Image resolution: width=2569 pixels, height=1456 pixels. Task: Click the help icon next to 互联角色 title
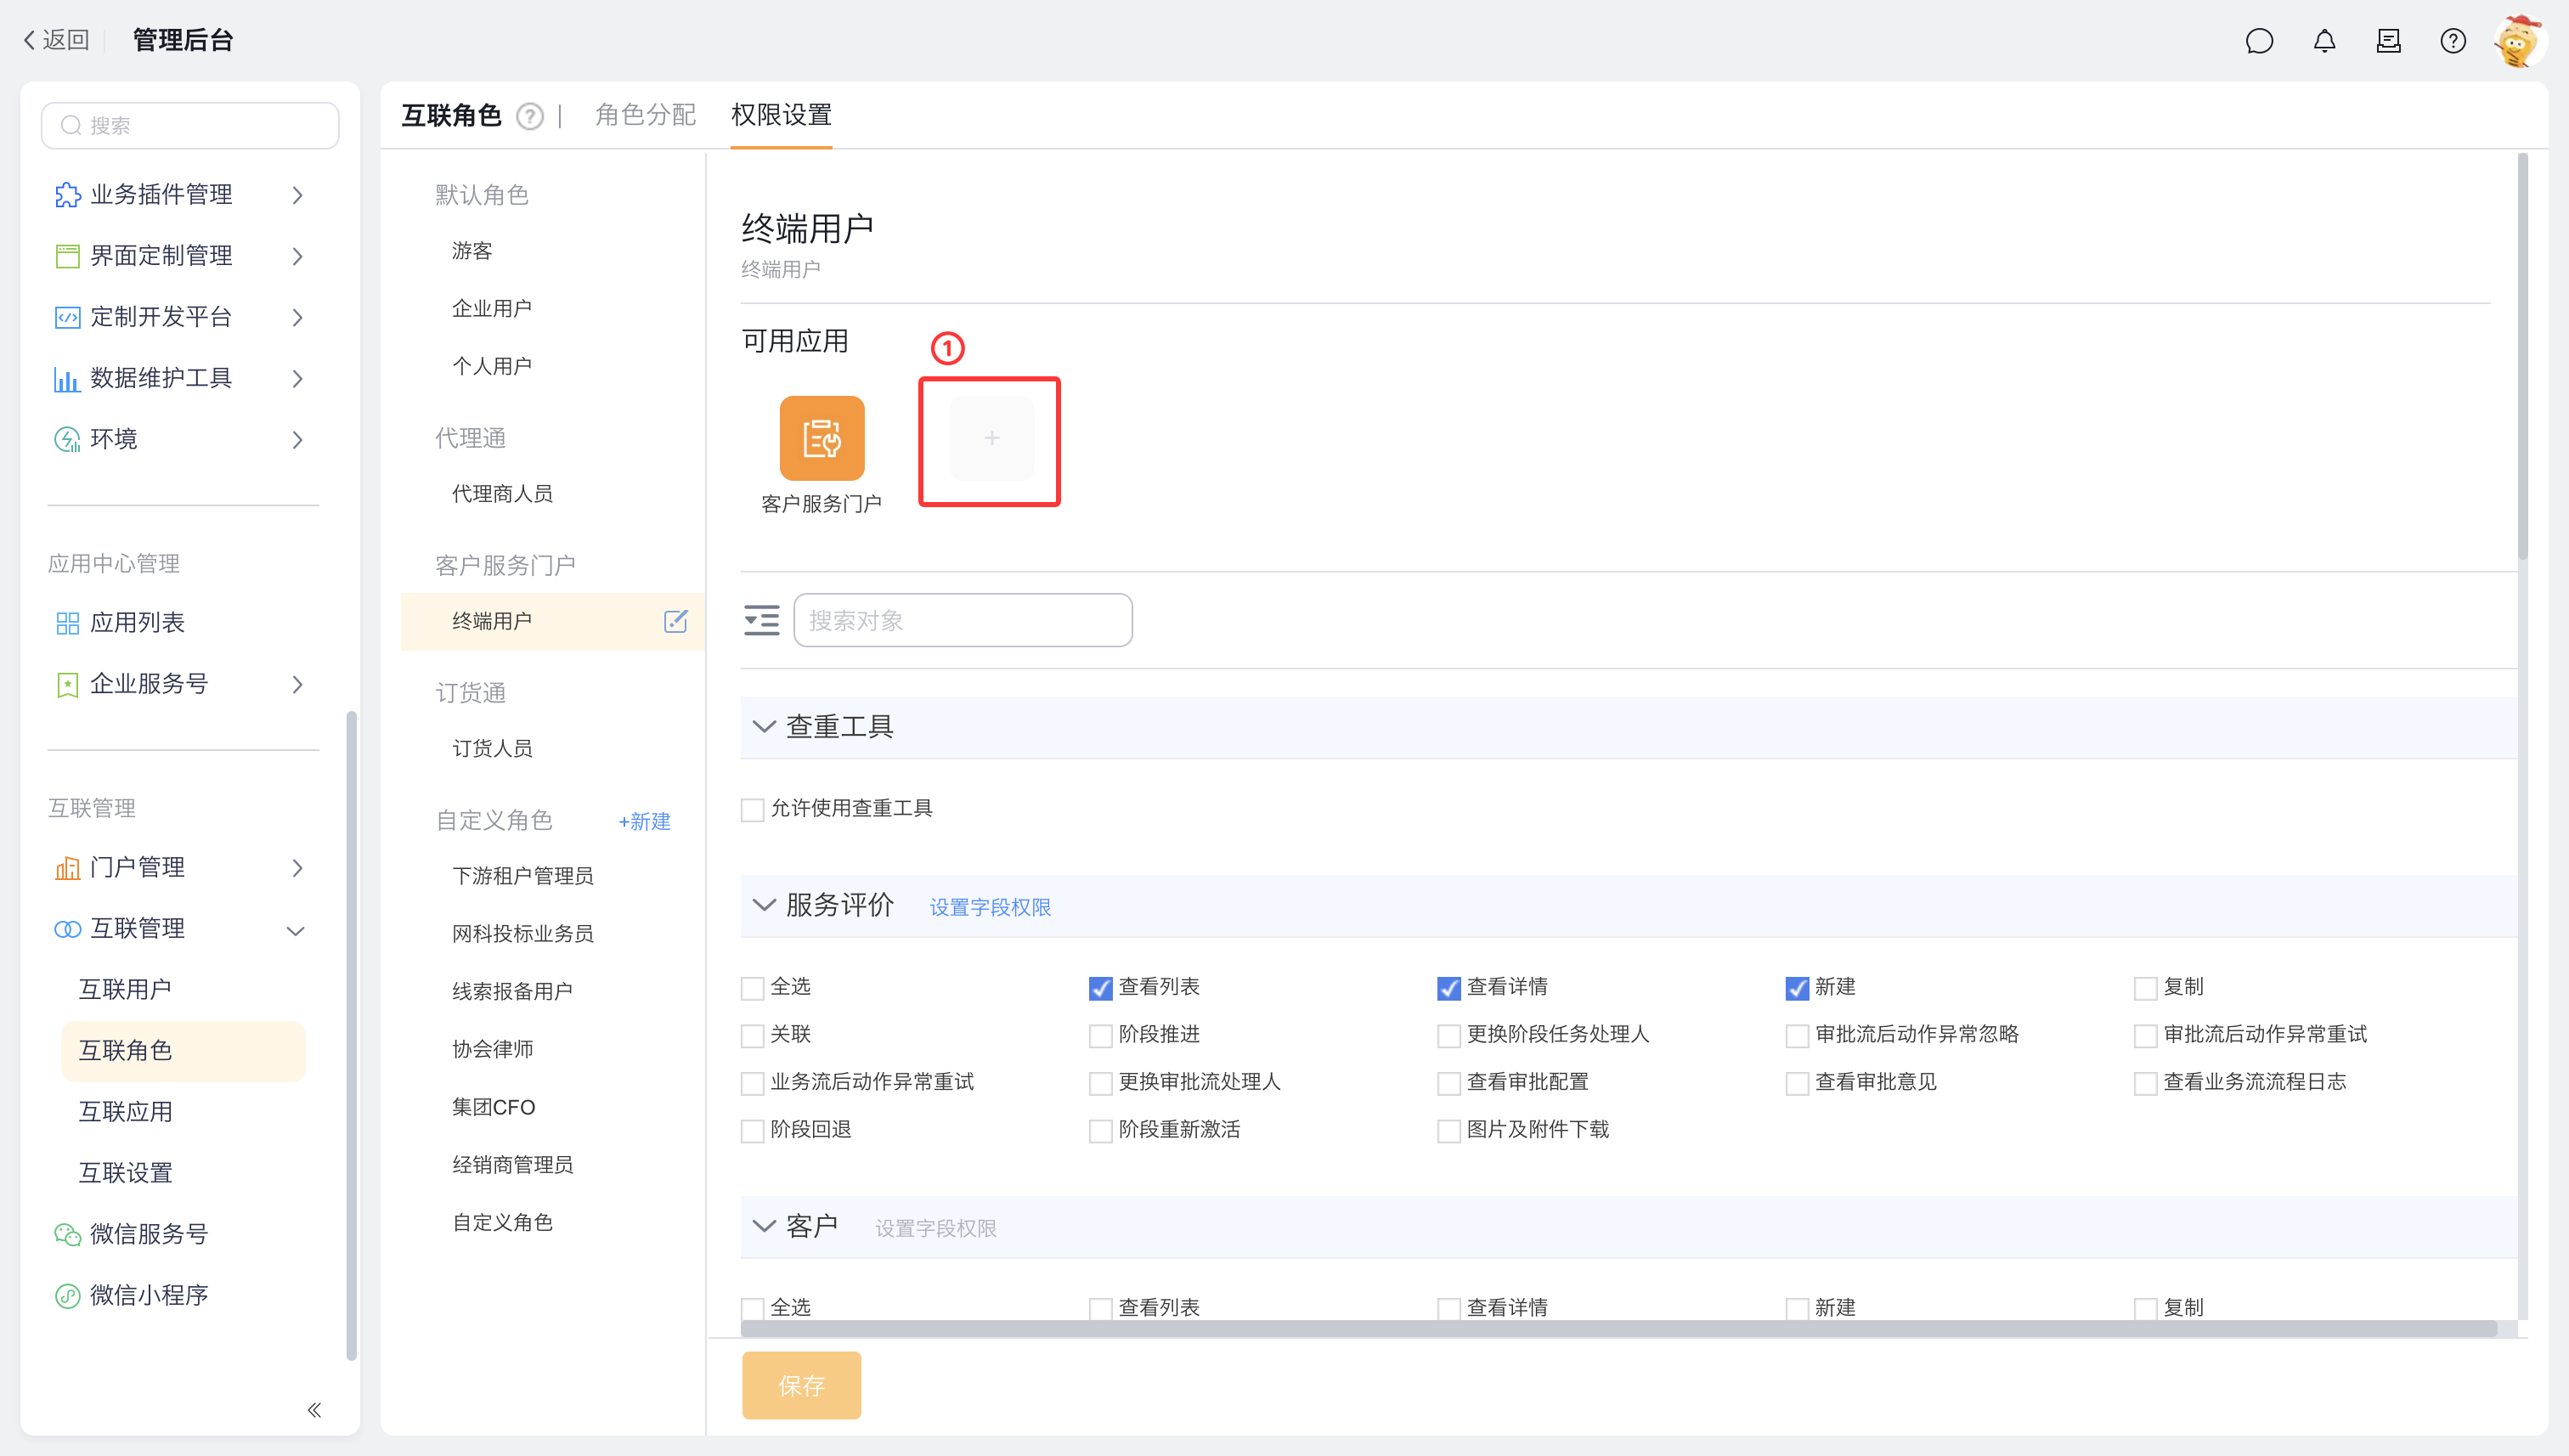click(530, 117)
